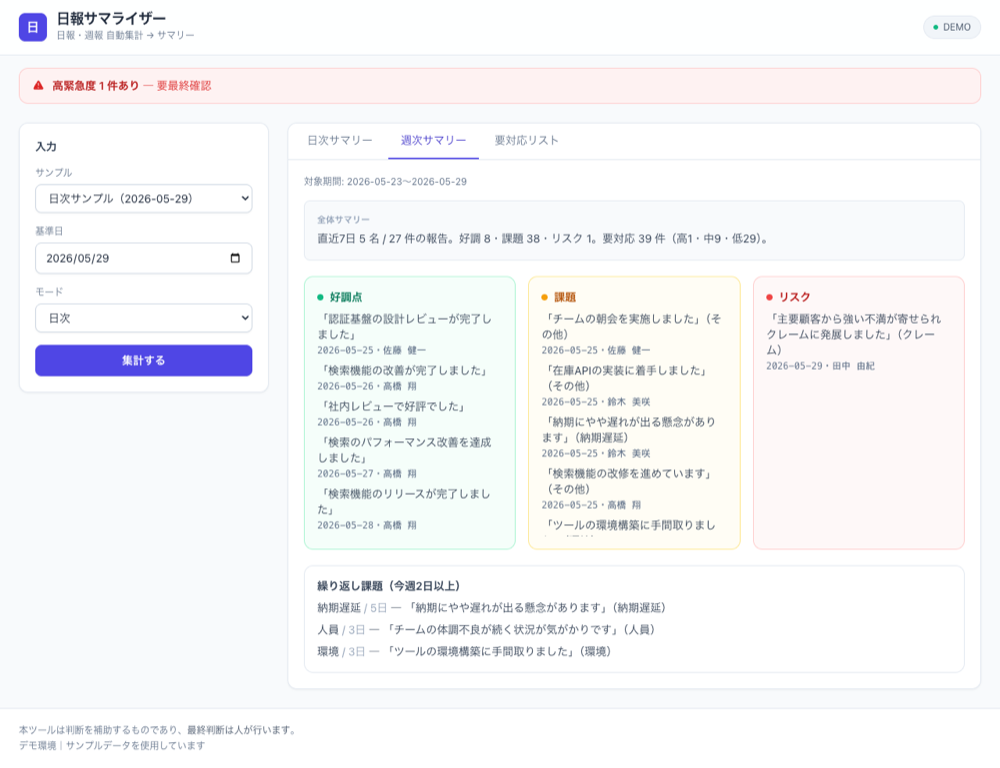This screenshot has height=768, width=1000.
Task: Click the orange dot beside 課題
Action: [545, 297]
